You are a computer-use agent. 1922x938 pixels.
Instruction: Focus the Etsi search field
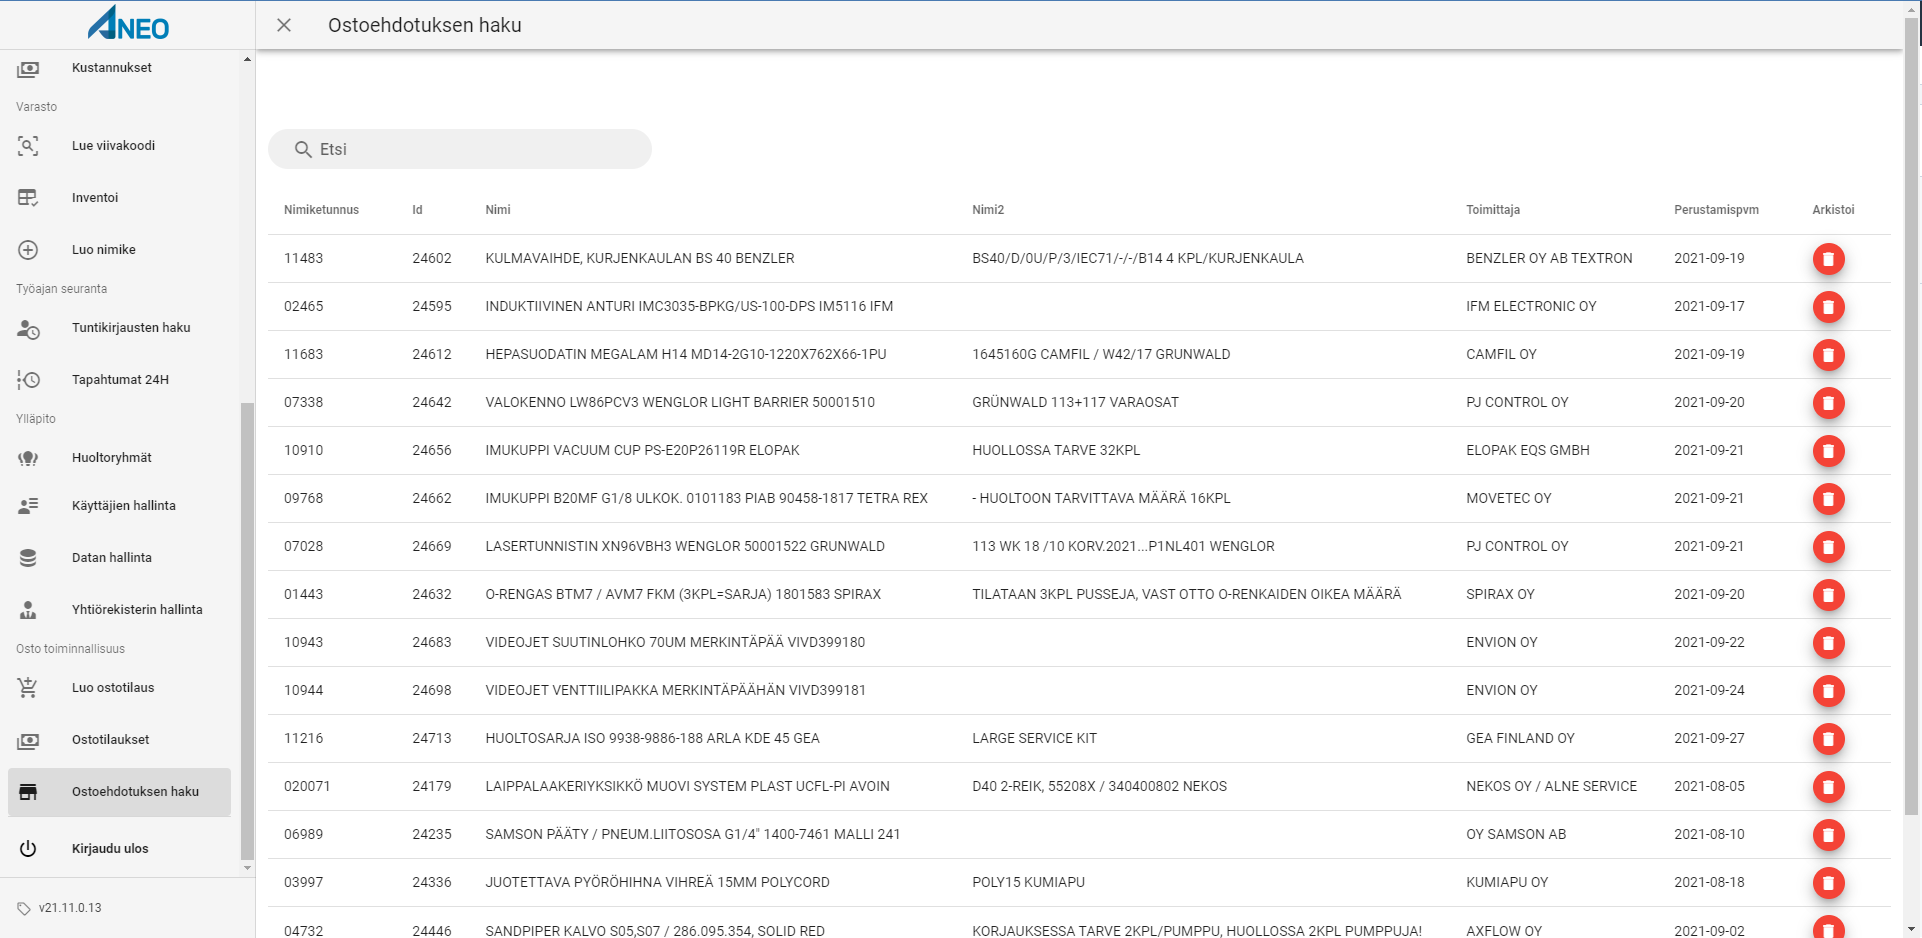[460, 149]
